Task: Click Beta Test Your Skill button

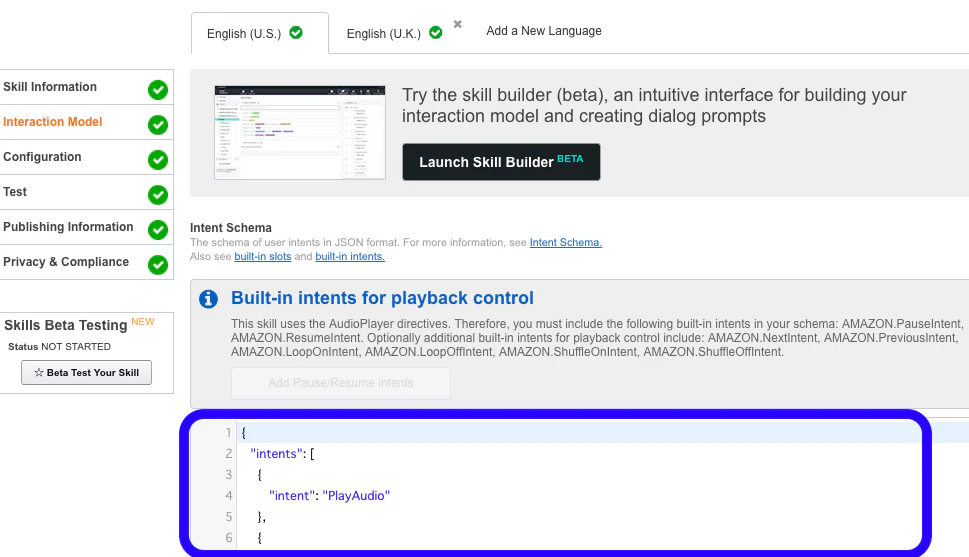Action: [x=87, y=373]
